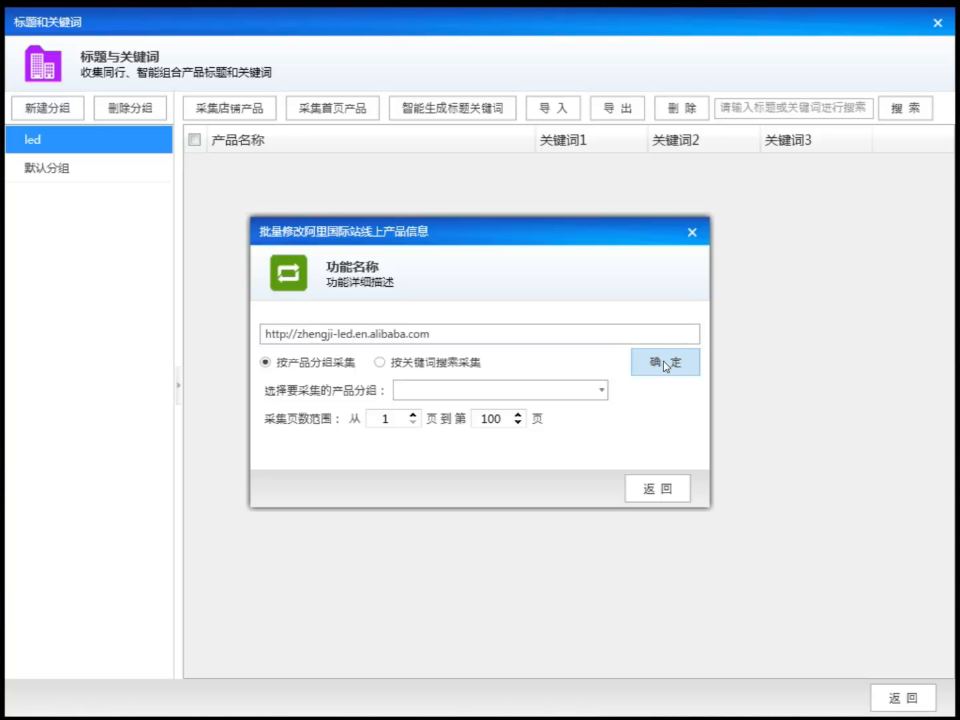Click the 搜索 search button
Screen dimensions: 960x720
pyautogui.click(x=906, y=108)
